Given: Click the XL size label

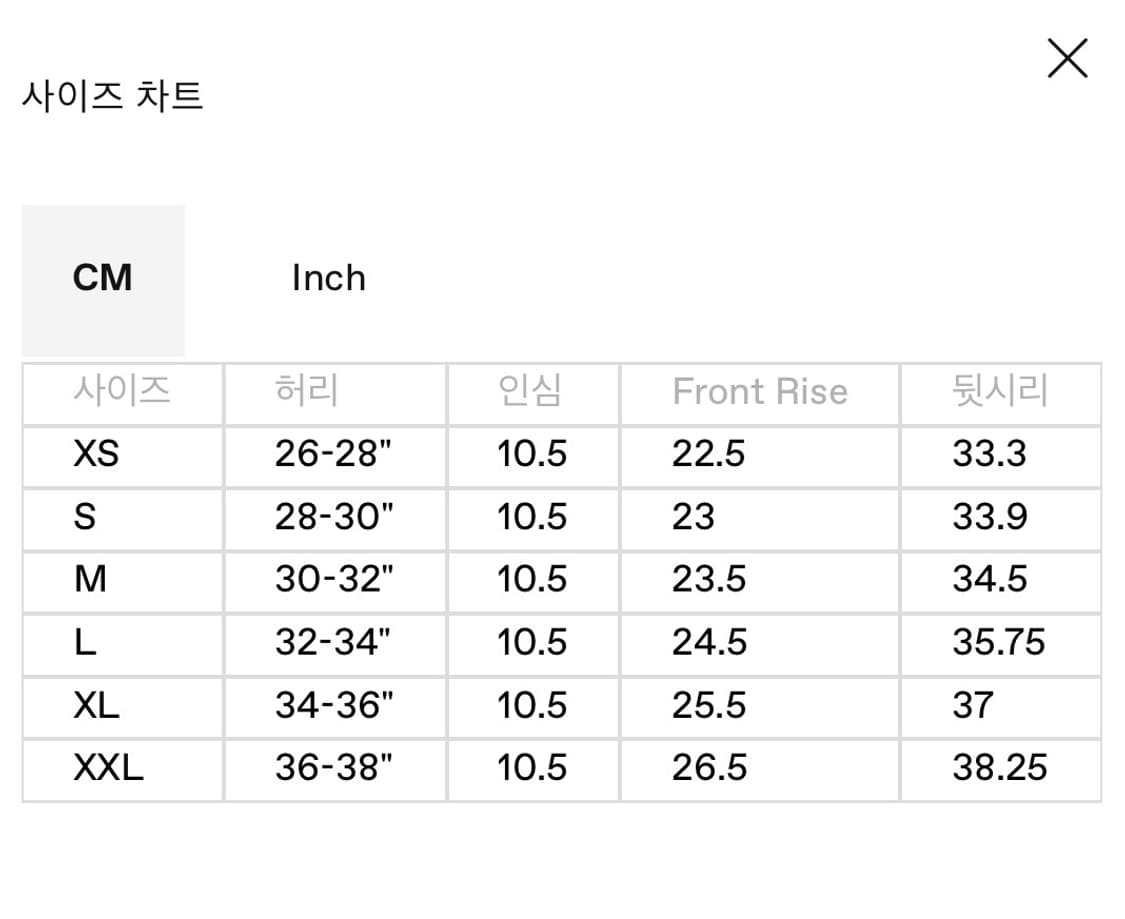Looking at the screenshot, I should point(95,706).
